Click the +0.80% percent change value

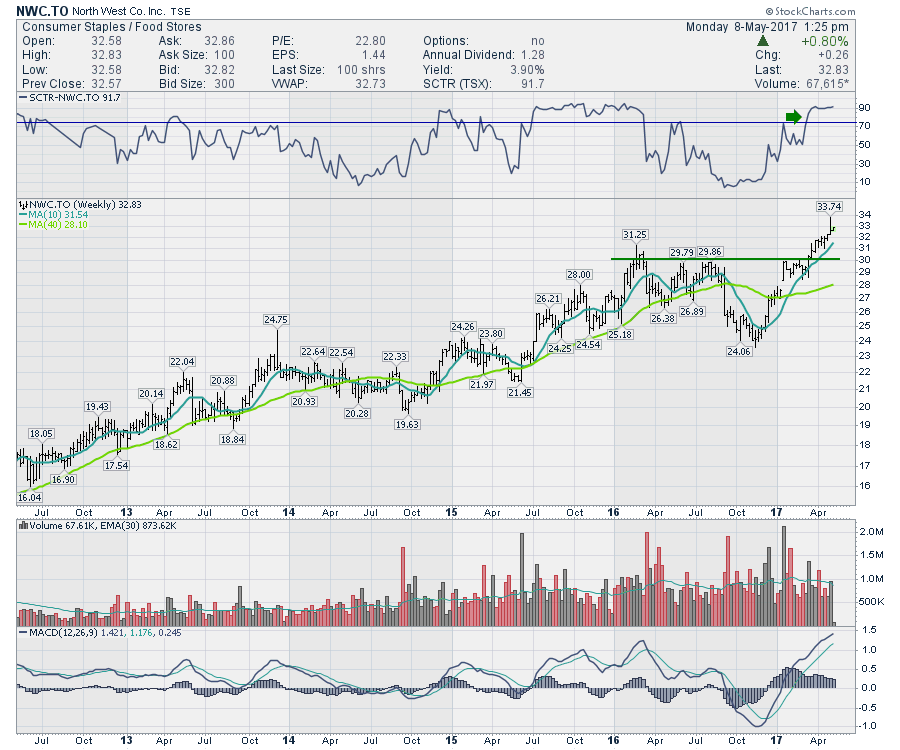click(825, 41)
